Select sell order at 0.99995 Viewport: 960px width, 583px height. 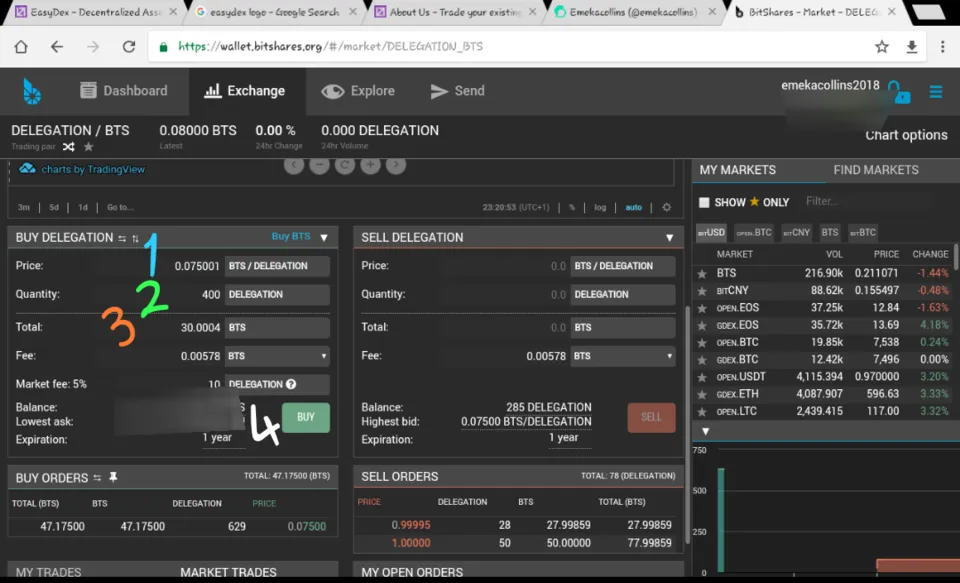pyautogui.click(x=519, y=525)
